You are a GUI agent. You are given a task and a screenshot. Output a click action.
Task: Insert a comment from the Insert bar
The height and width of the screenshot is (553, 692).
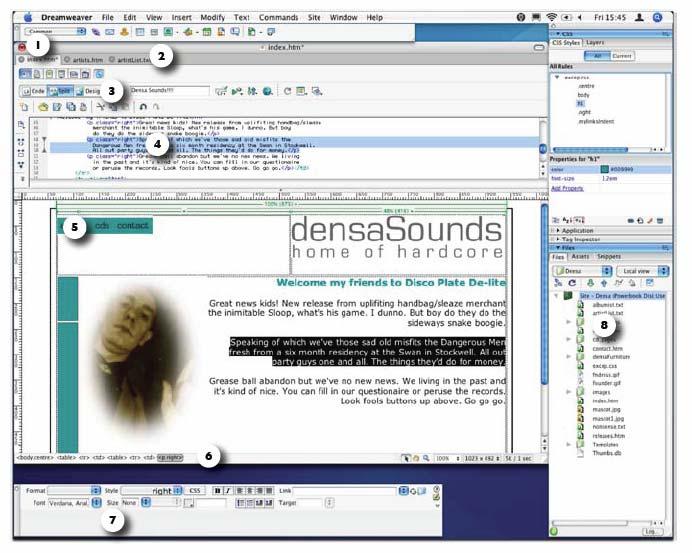(x=235, y=32)
